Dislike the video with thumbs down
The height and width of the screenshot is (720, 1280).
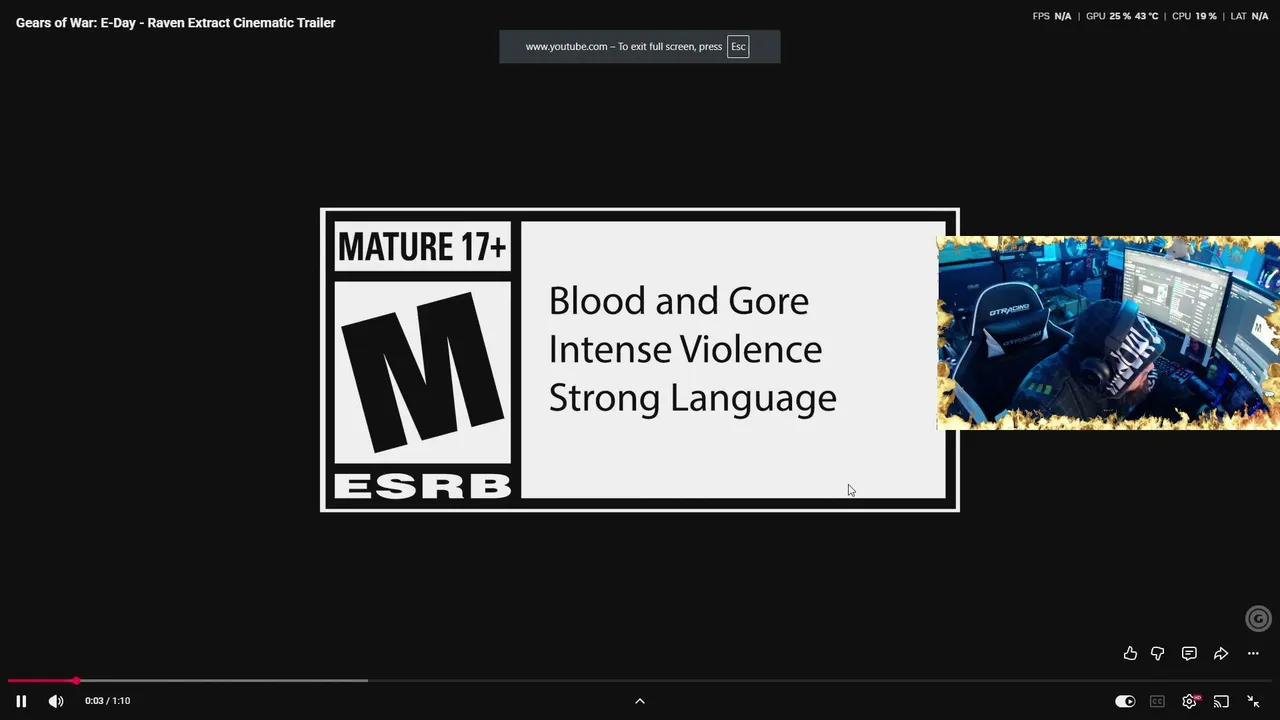point(1158,654)
